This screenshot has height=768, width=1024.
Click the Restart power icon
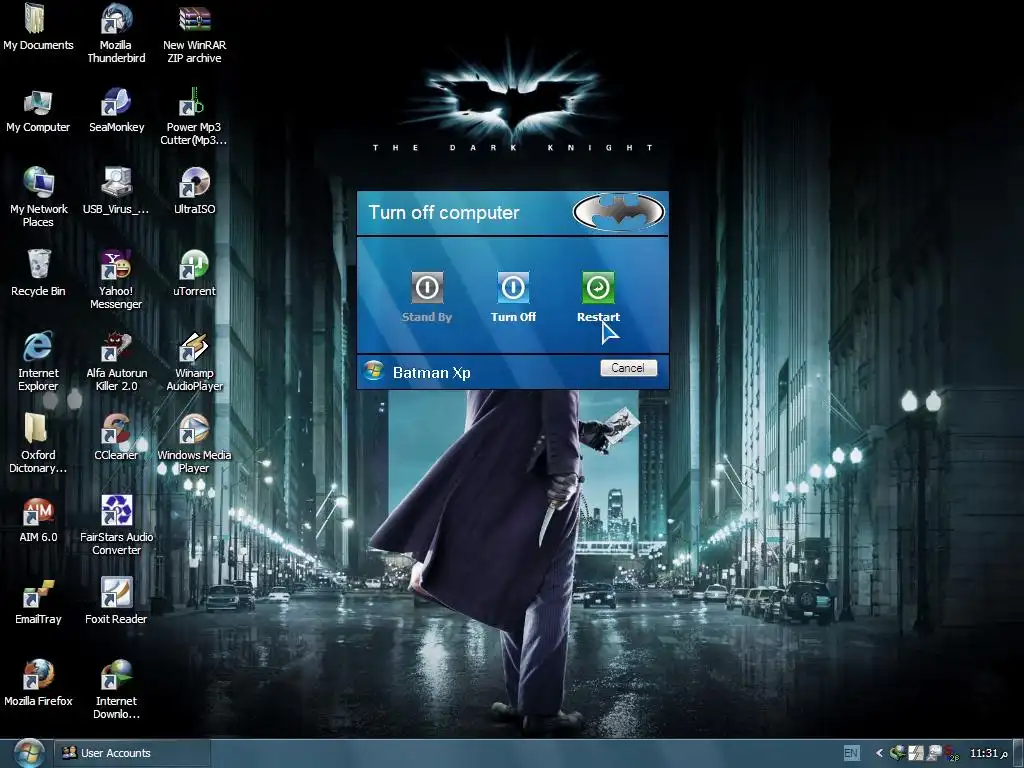598,288
